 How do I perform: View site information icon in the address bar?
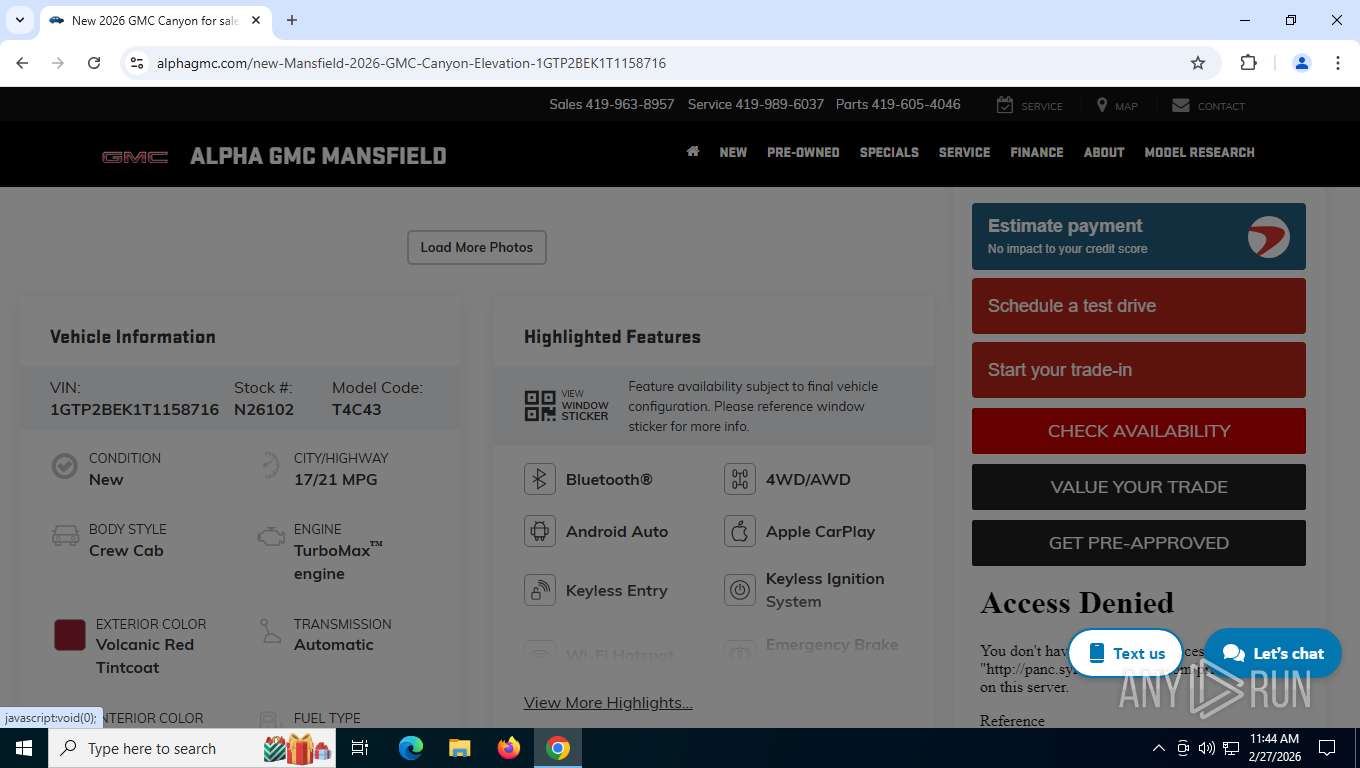pos(138,63)
